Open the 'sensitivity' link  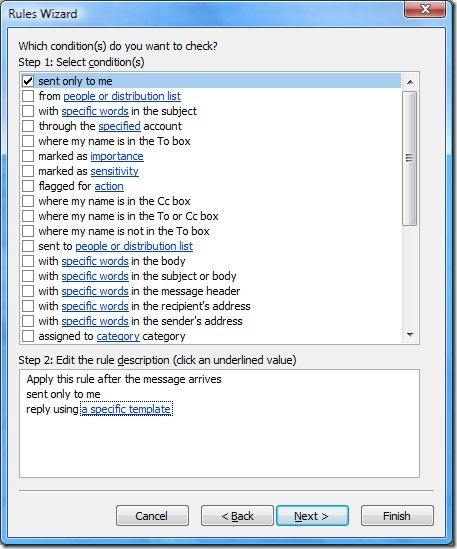[x=115, y=171]
